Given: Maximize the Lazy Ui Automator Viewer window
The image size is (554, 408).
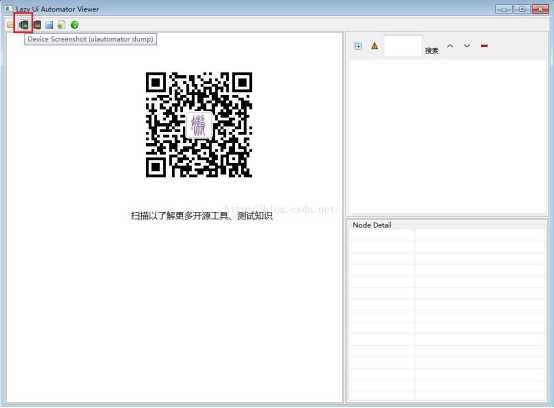Looking at the screenshot, I should [522, 9].
